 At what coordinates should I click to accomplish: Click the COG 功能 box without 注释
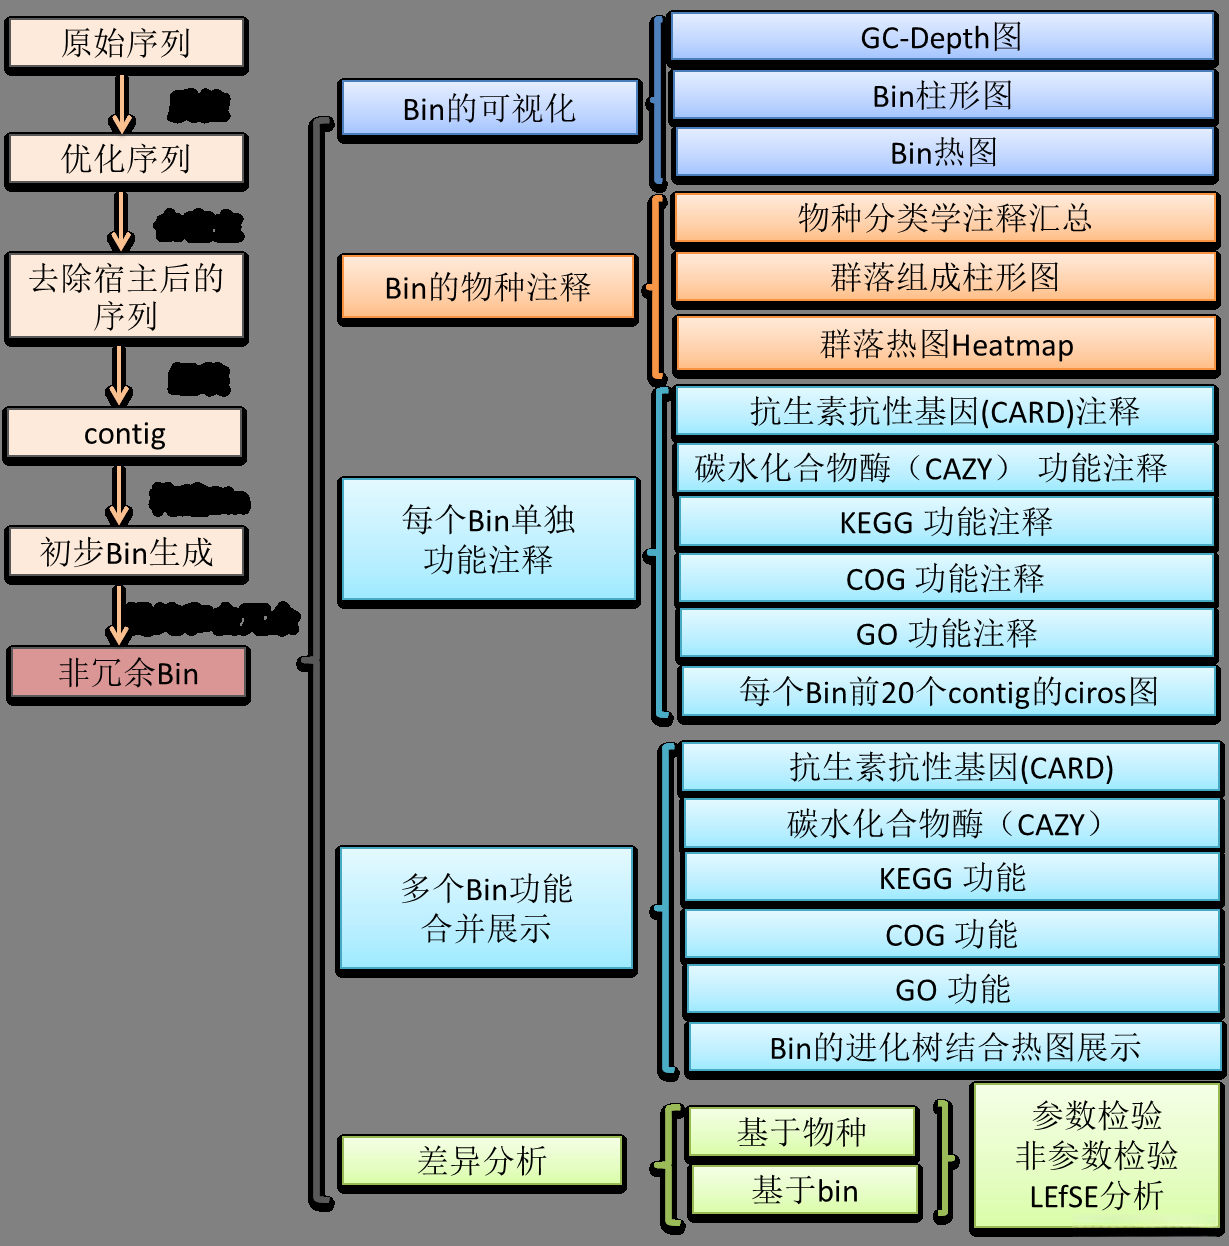click(x=953, y=934)
